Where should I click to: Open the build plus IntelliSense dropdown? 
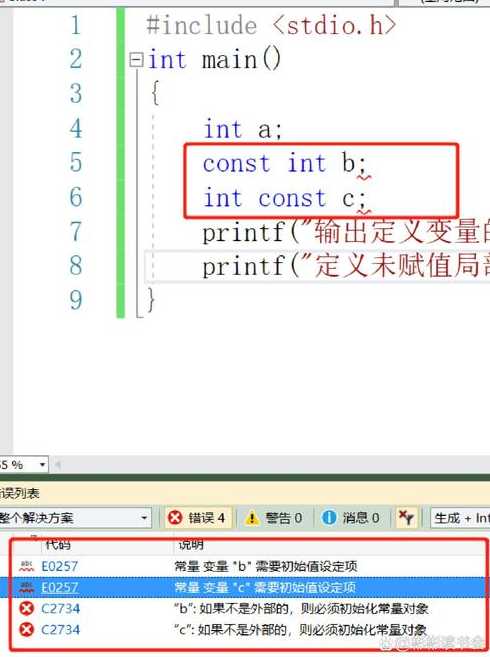point(460,518)
